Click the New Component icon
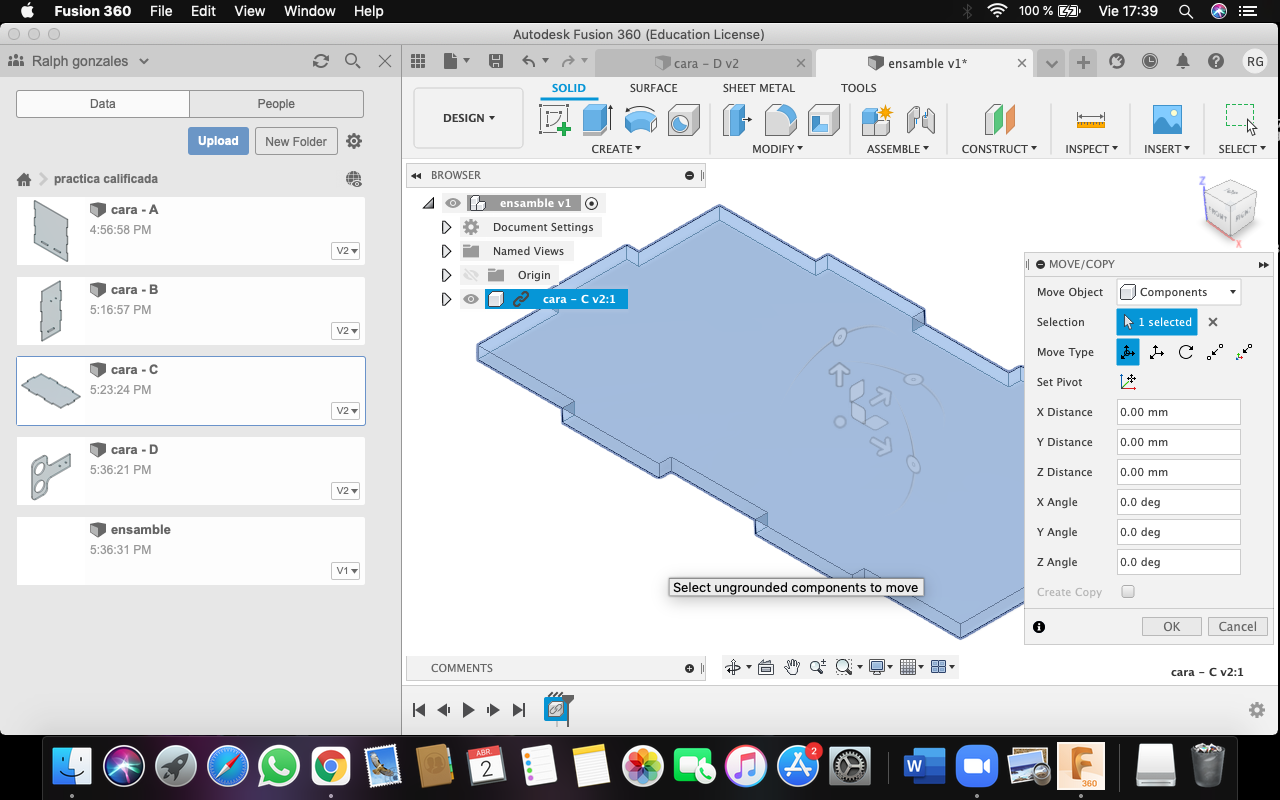The height and width of the screenshot is (800, 1280). [877, 120]
